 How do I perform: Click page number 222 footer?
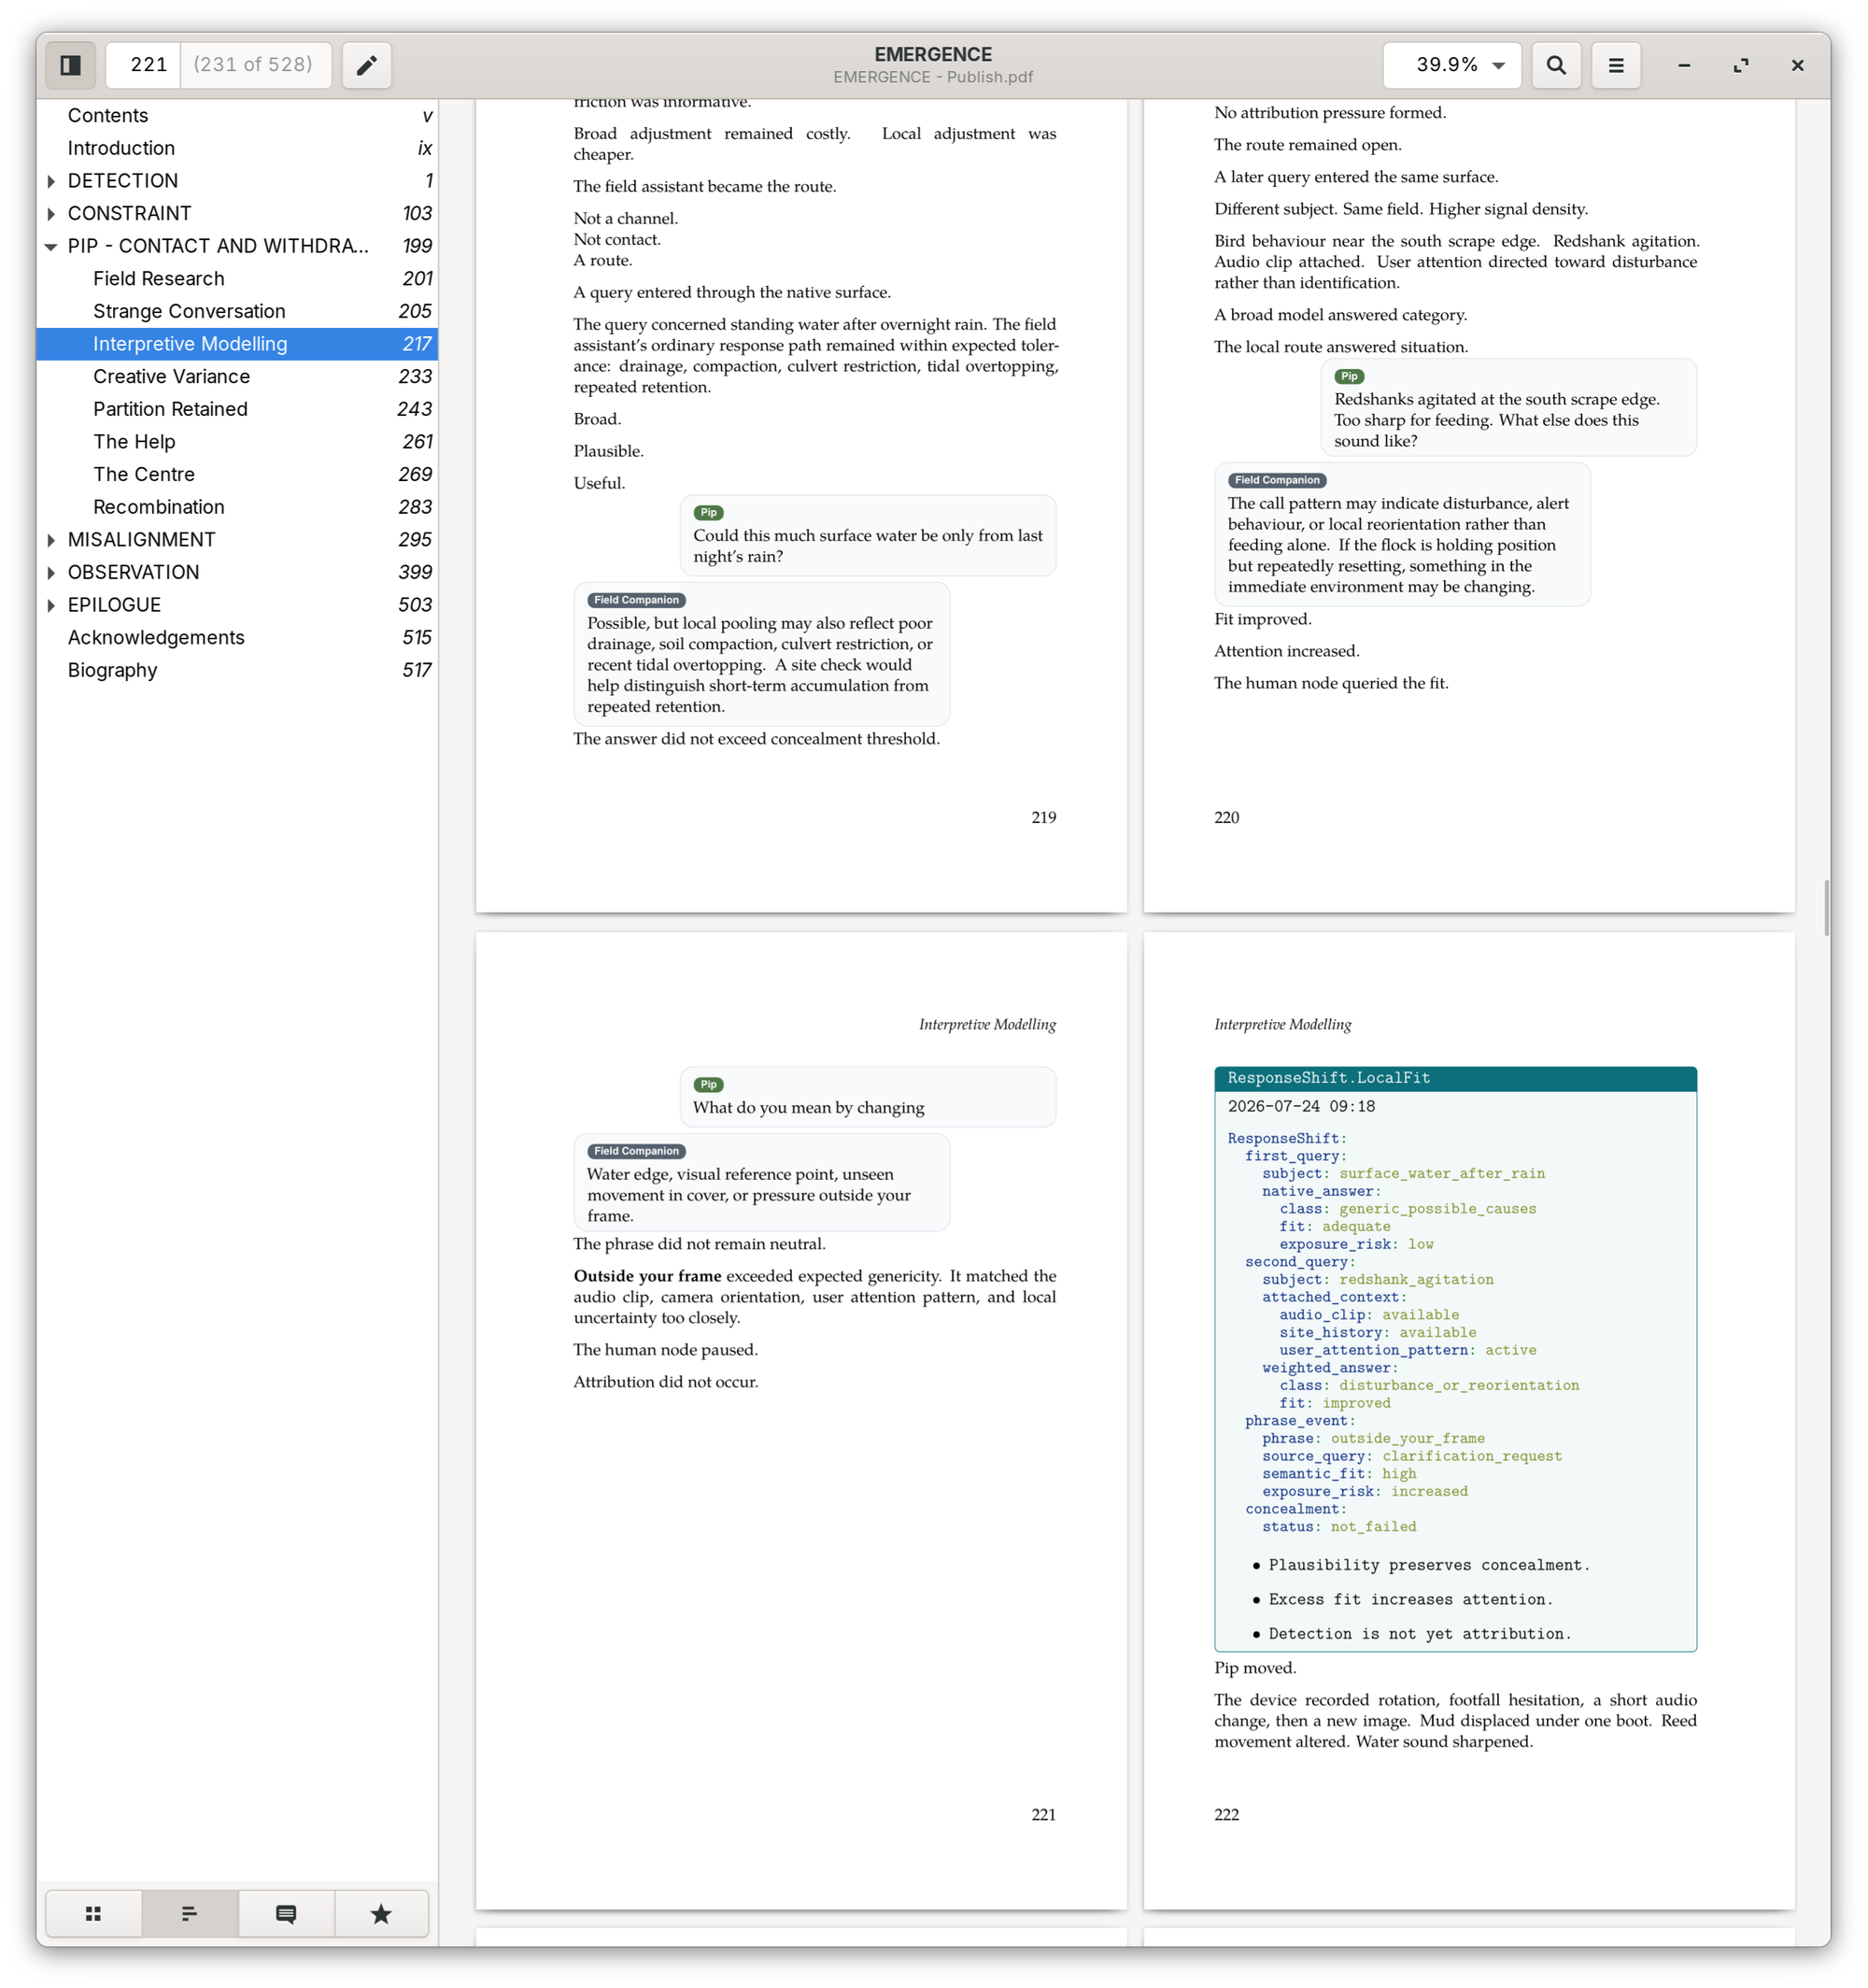click(1226, 1814)
